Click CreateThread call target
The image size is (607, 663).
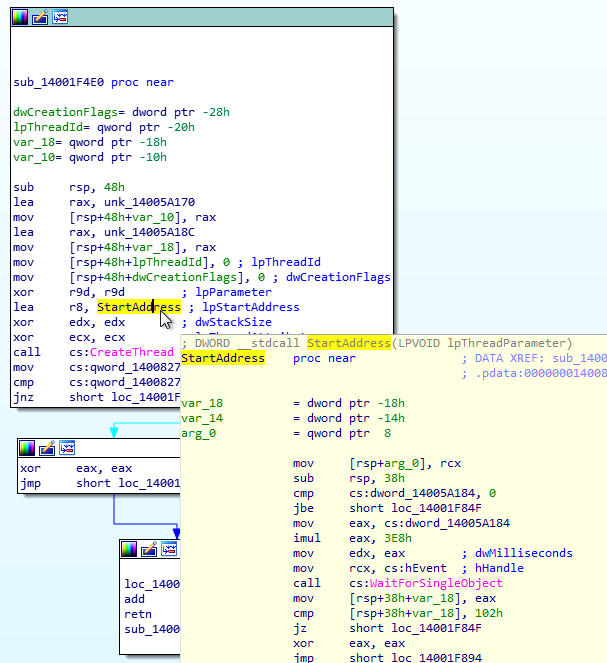pyautogui.click(x=131, y=352)
